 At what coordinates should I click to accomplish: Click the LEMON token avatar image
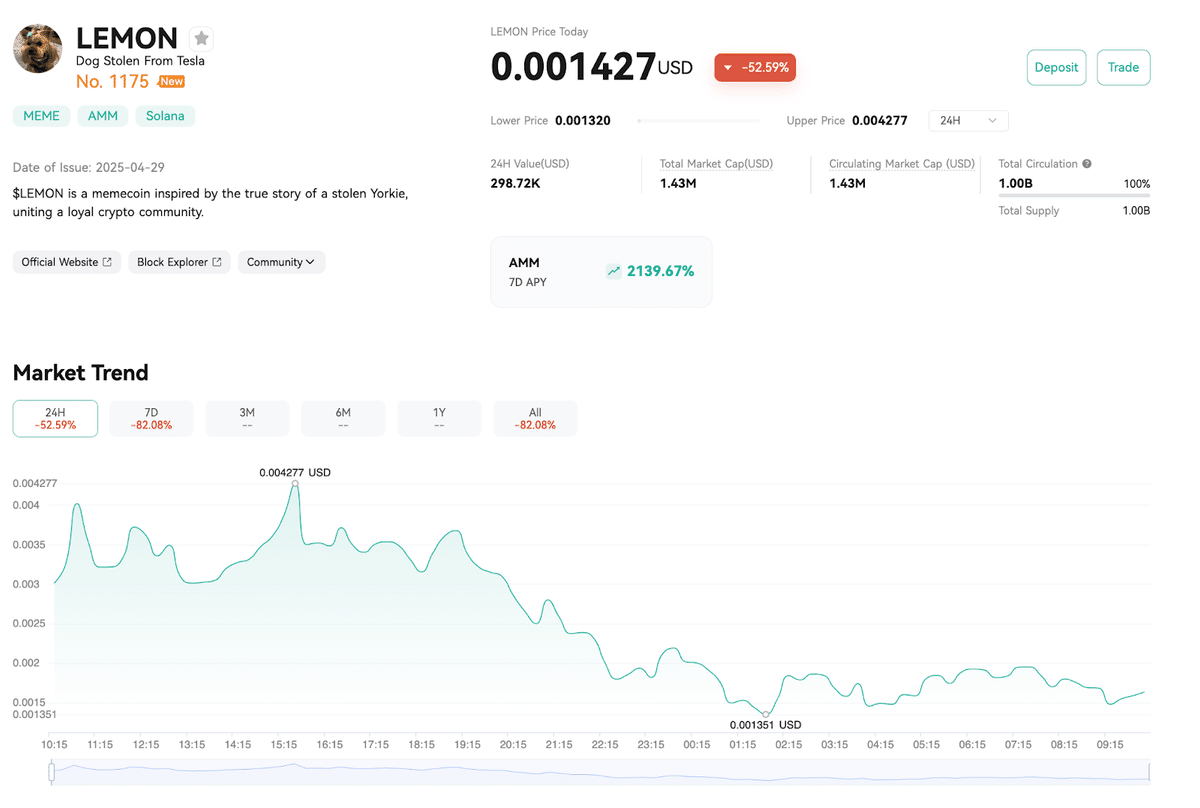37,48
